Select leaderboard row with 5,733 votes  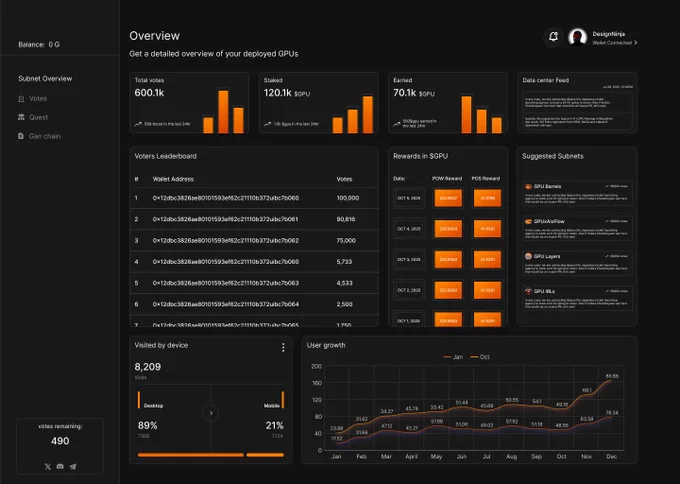coord(254,262)
